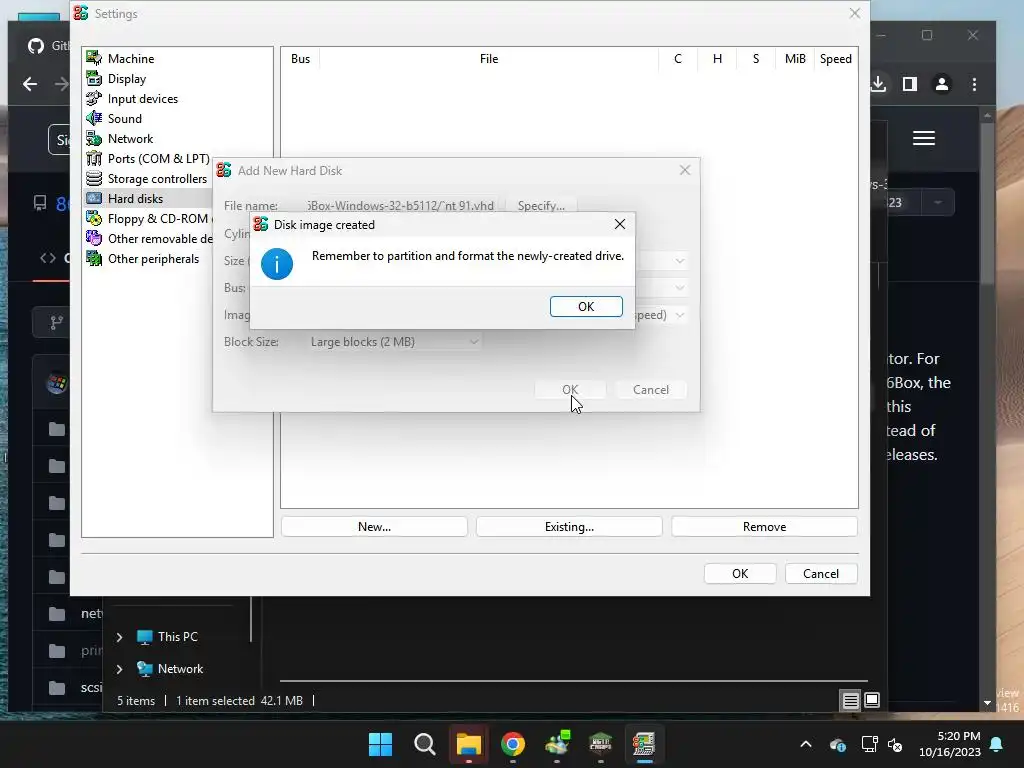The image size is (1024, 768).
Task: Switch File Explorer to details view
Action: pos(850,701)
